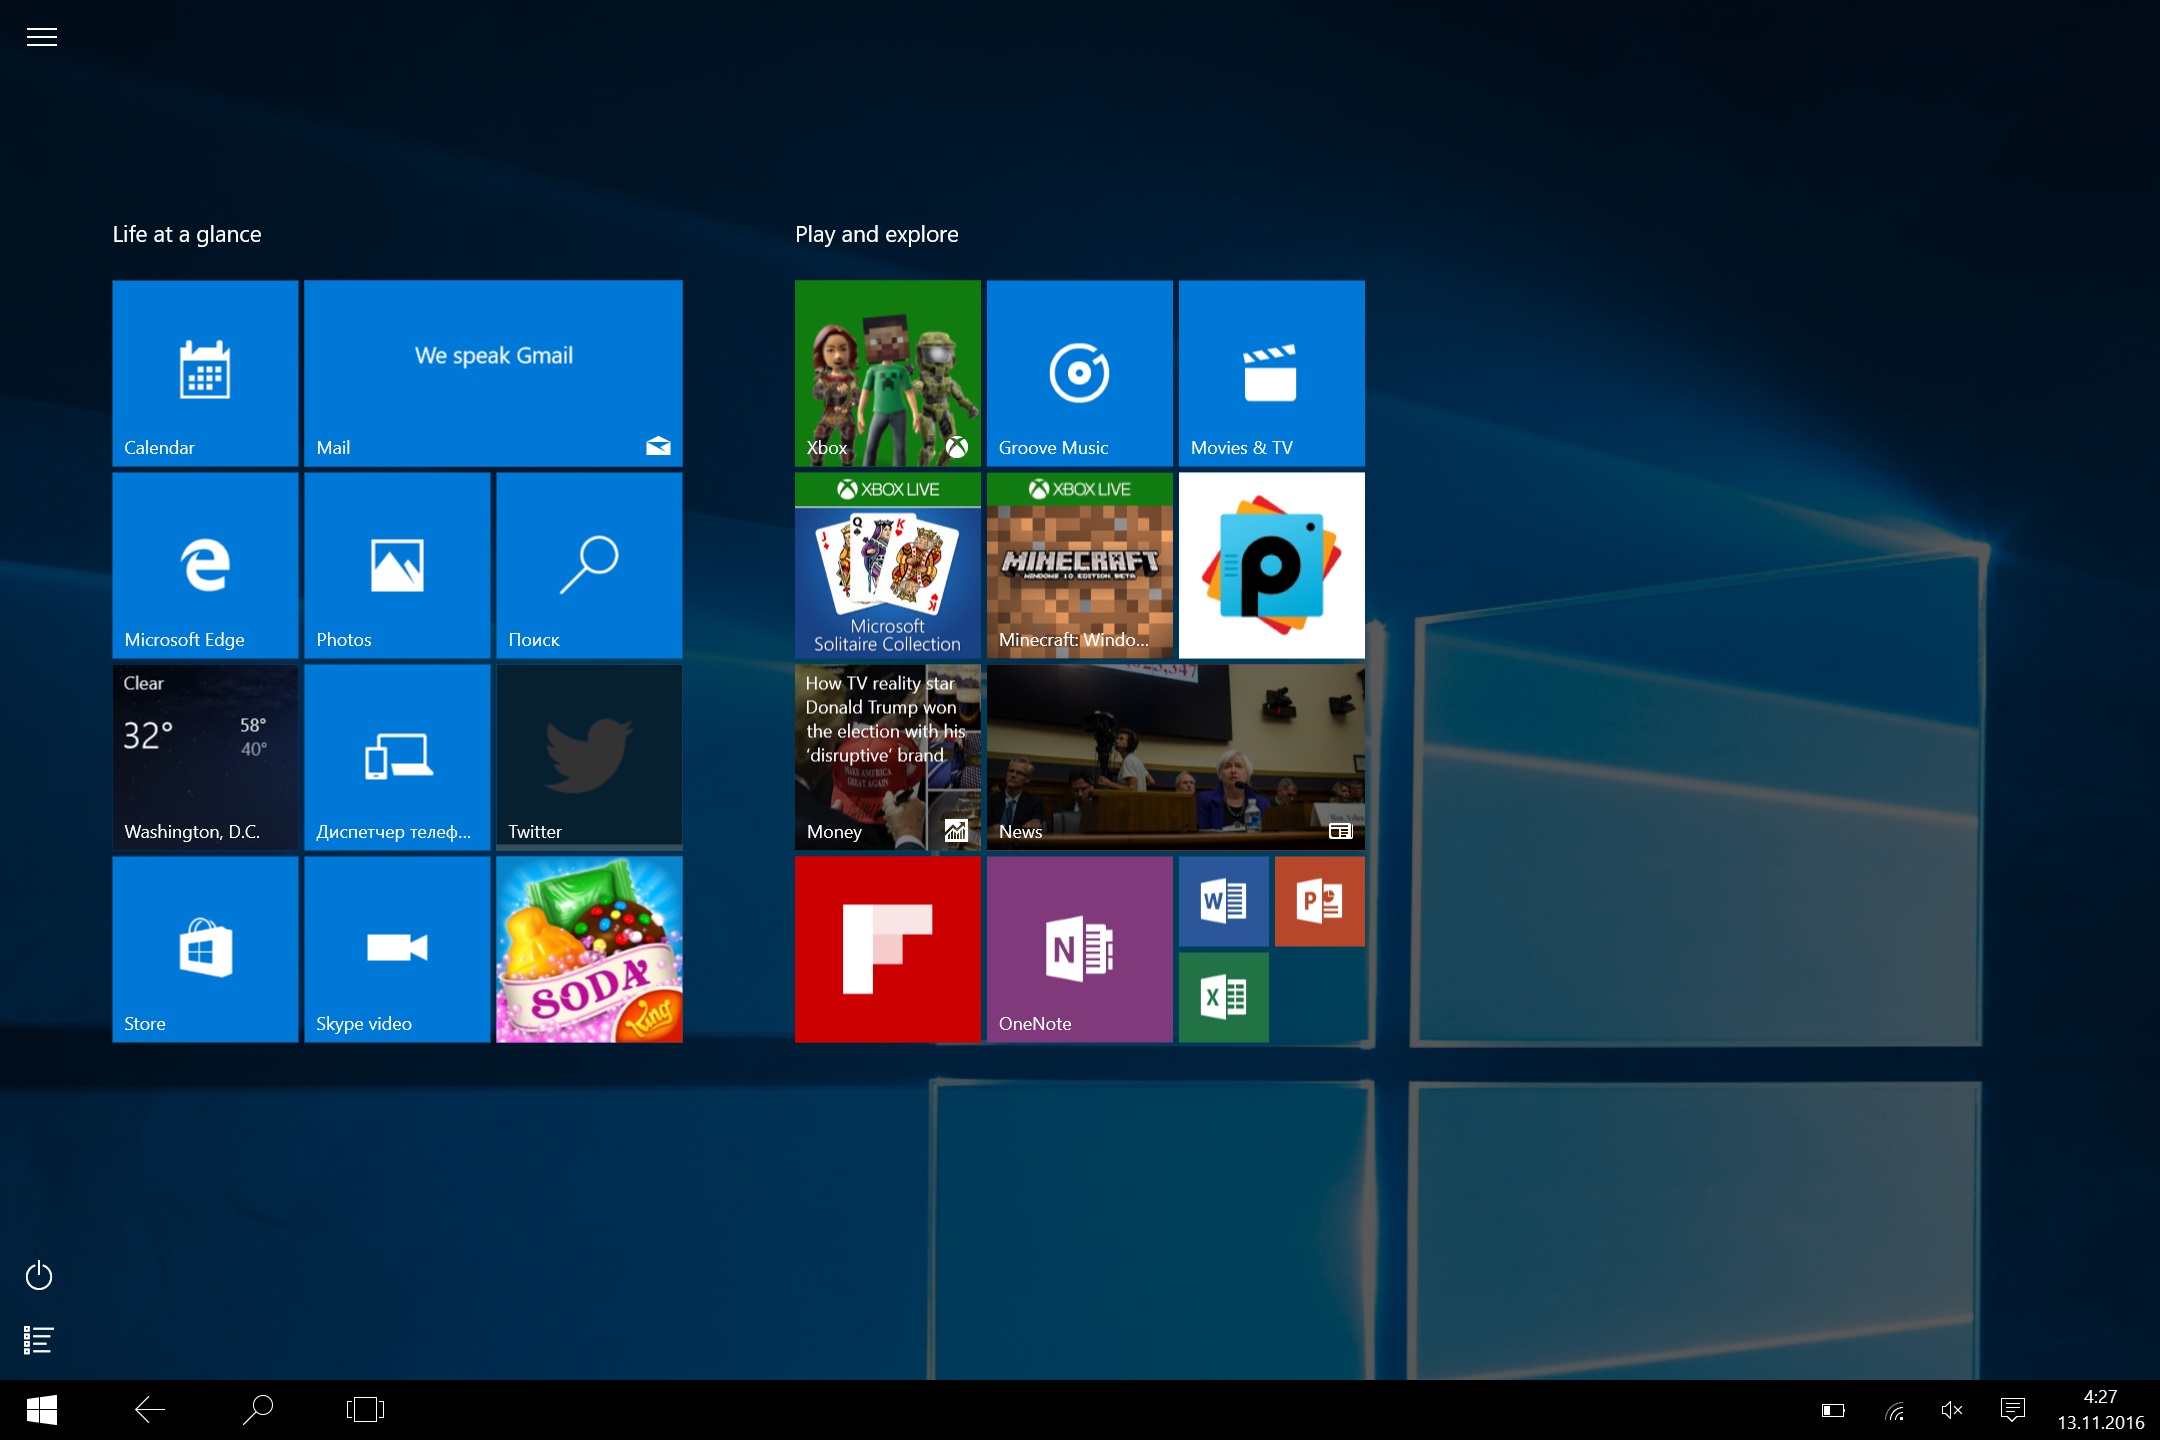Launch Candy Crush Soda tile
This screenshot has height=1440, width=2160.
tap(589, 949)
